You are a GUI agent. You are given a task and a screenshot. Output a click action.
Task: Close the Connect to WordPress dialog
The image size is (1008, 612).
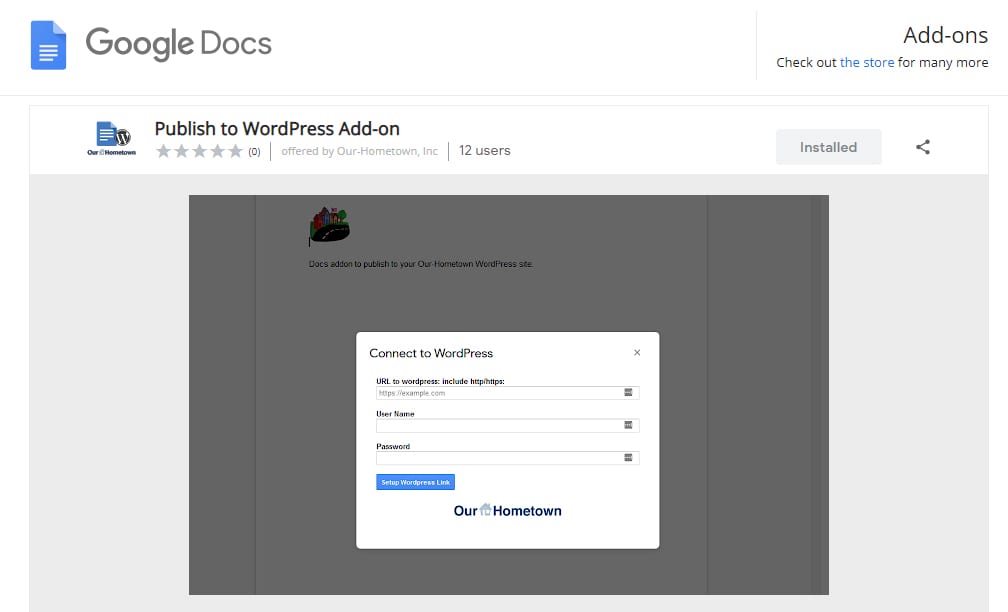tap(637, 352)
